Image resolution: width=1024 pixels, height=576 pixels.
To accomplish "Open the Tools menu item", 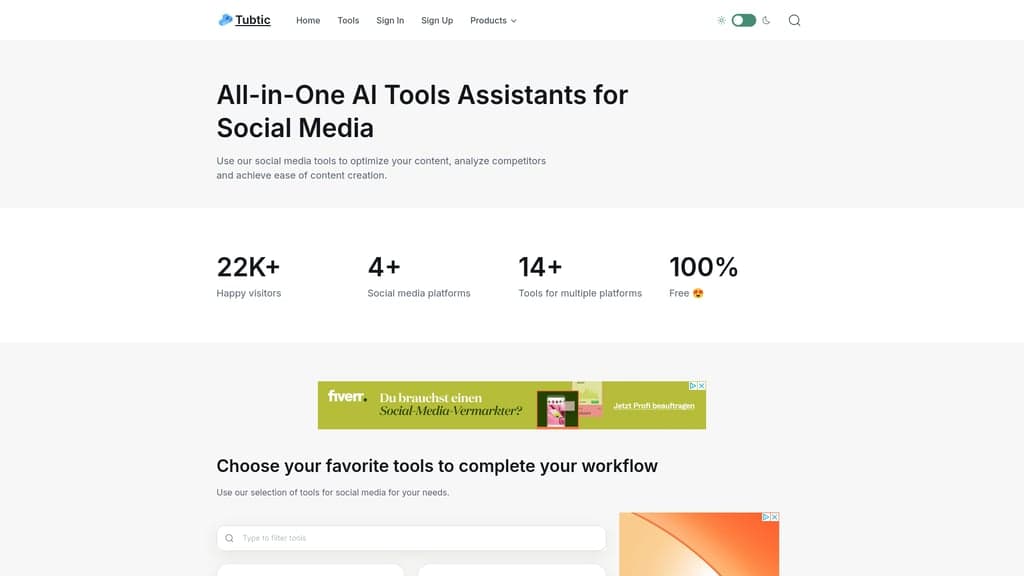I will pyautogui.click(x=348, y=20).
